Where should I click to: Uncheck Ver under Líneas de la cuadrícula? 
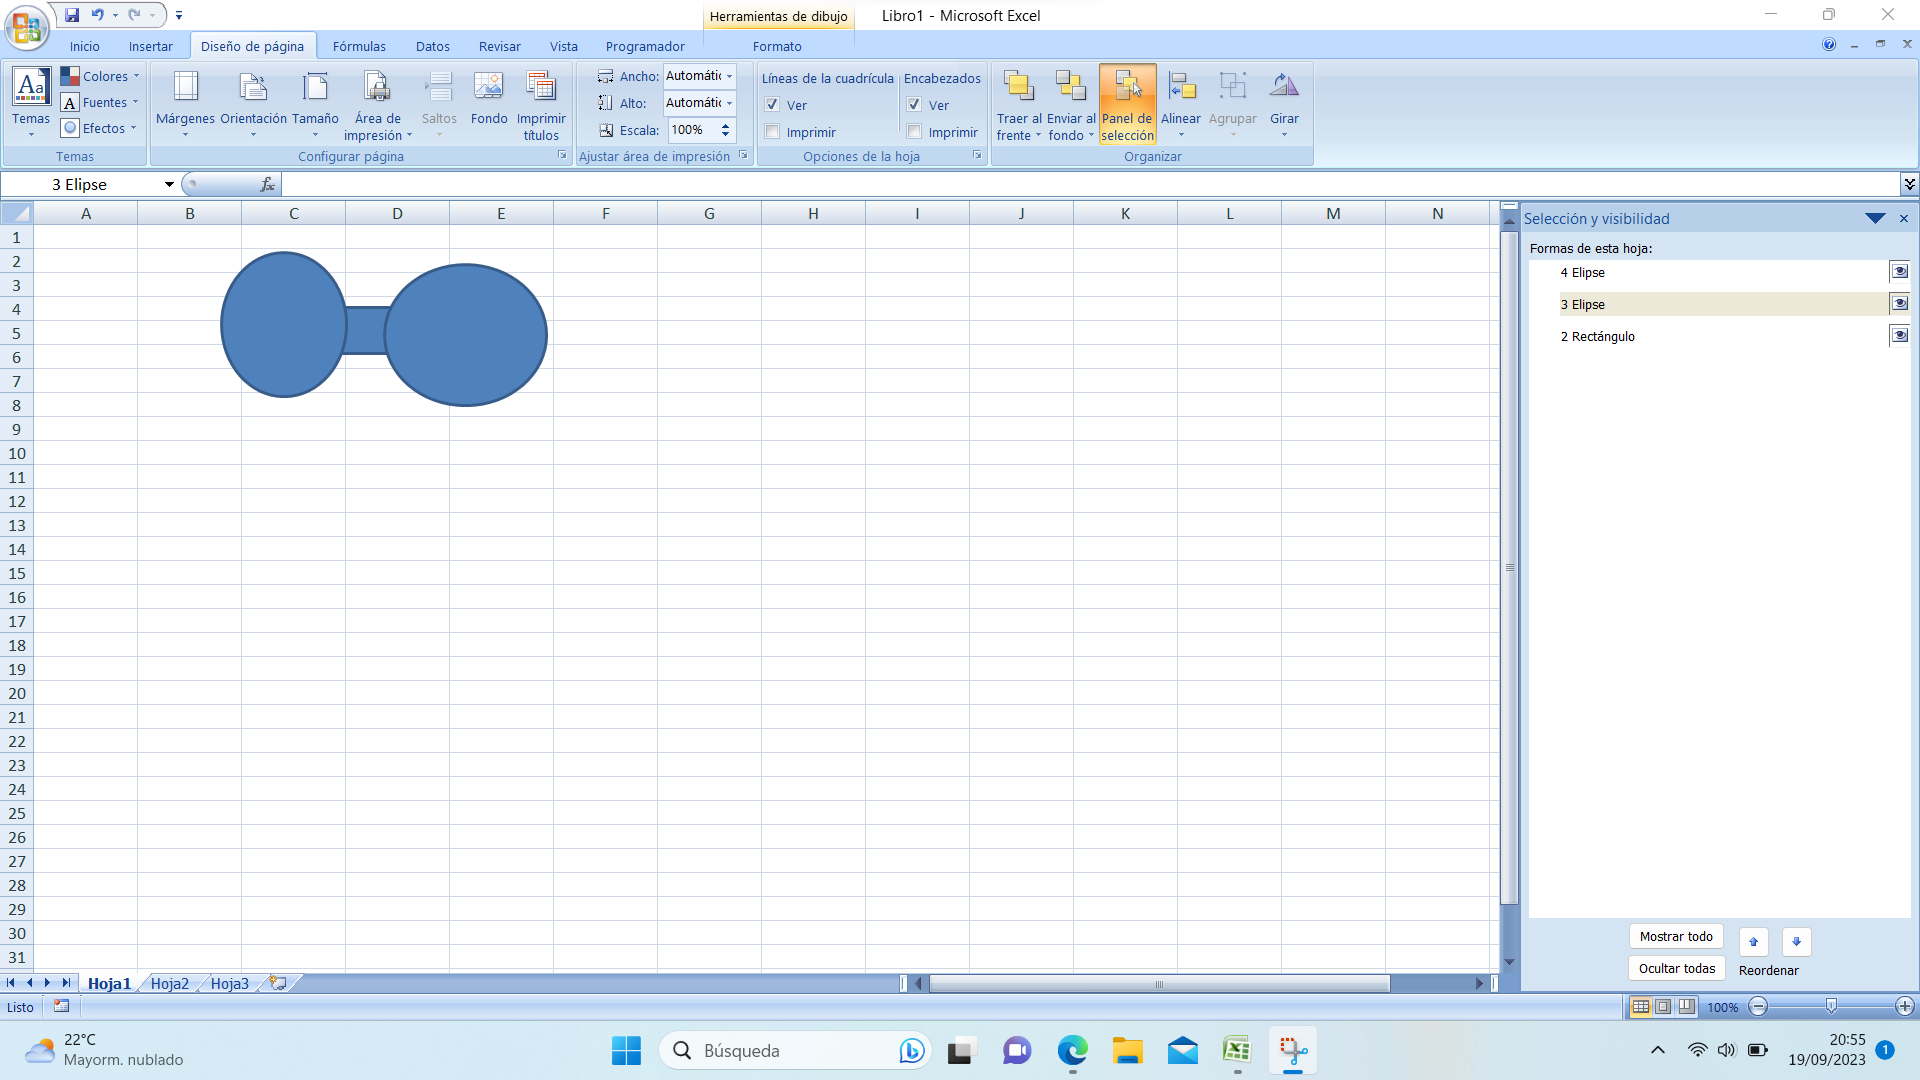click(773, 105)
